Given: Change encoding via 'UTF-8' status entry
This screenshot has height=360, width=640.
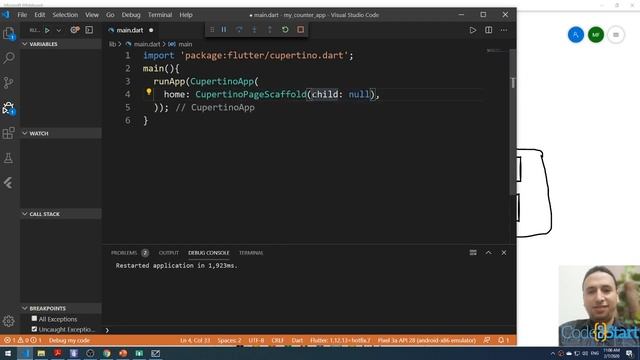Looking at the screenshot, I should 256,340.
